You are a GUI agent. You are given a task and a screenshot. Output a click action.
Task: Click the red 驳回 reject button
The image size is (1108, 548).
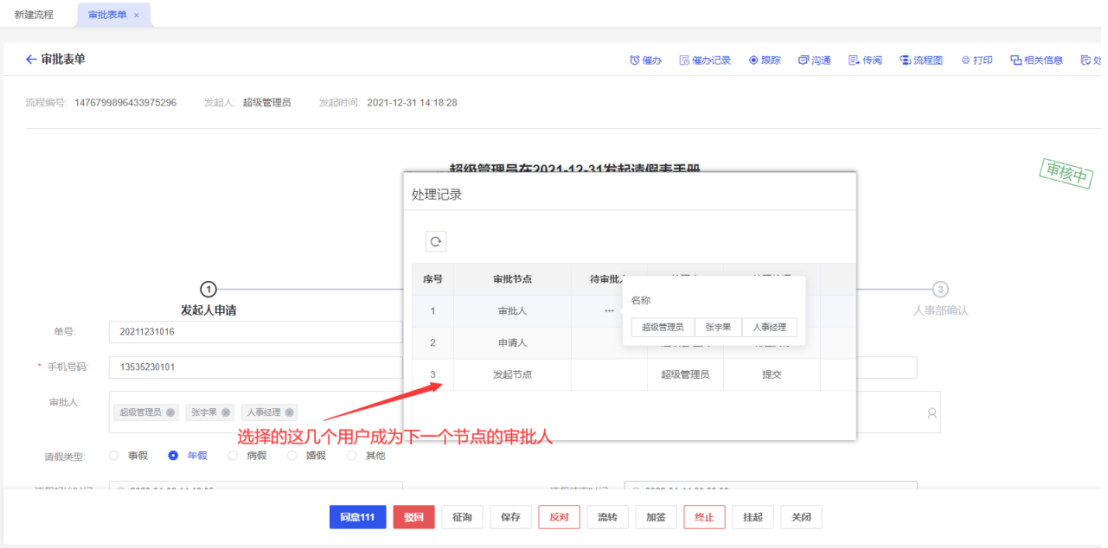[x=413, y=517]
